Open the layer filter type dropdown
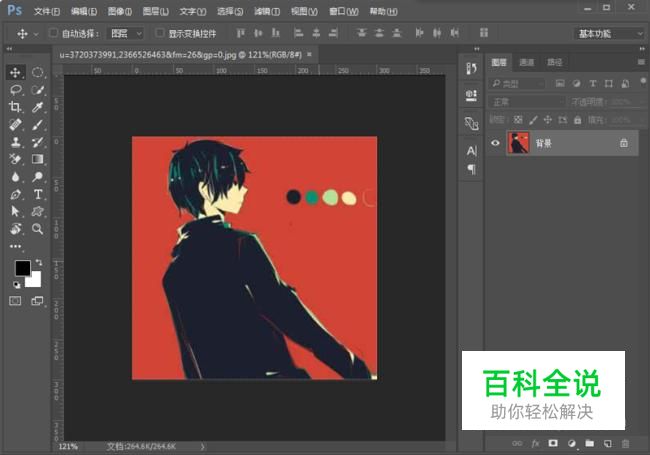This screenshot has width=650, height=455. coord(517,84)
